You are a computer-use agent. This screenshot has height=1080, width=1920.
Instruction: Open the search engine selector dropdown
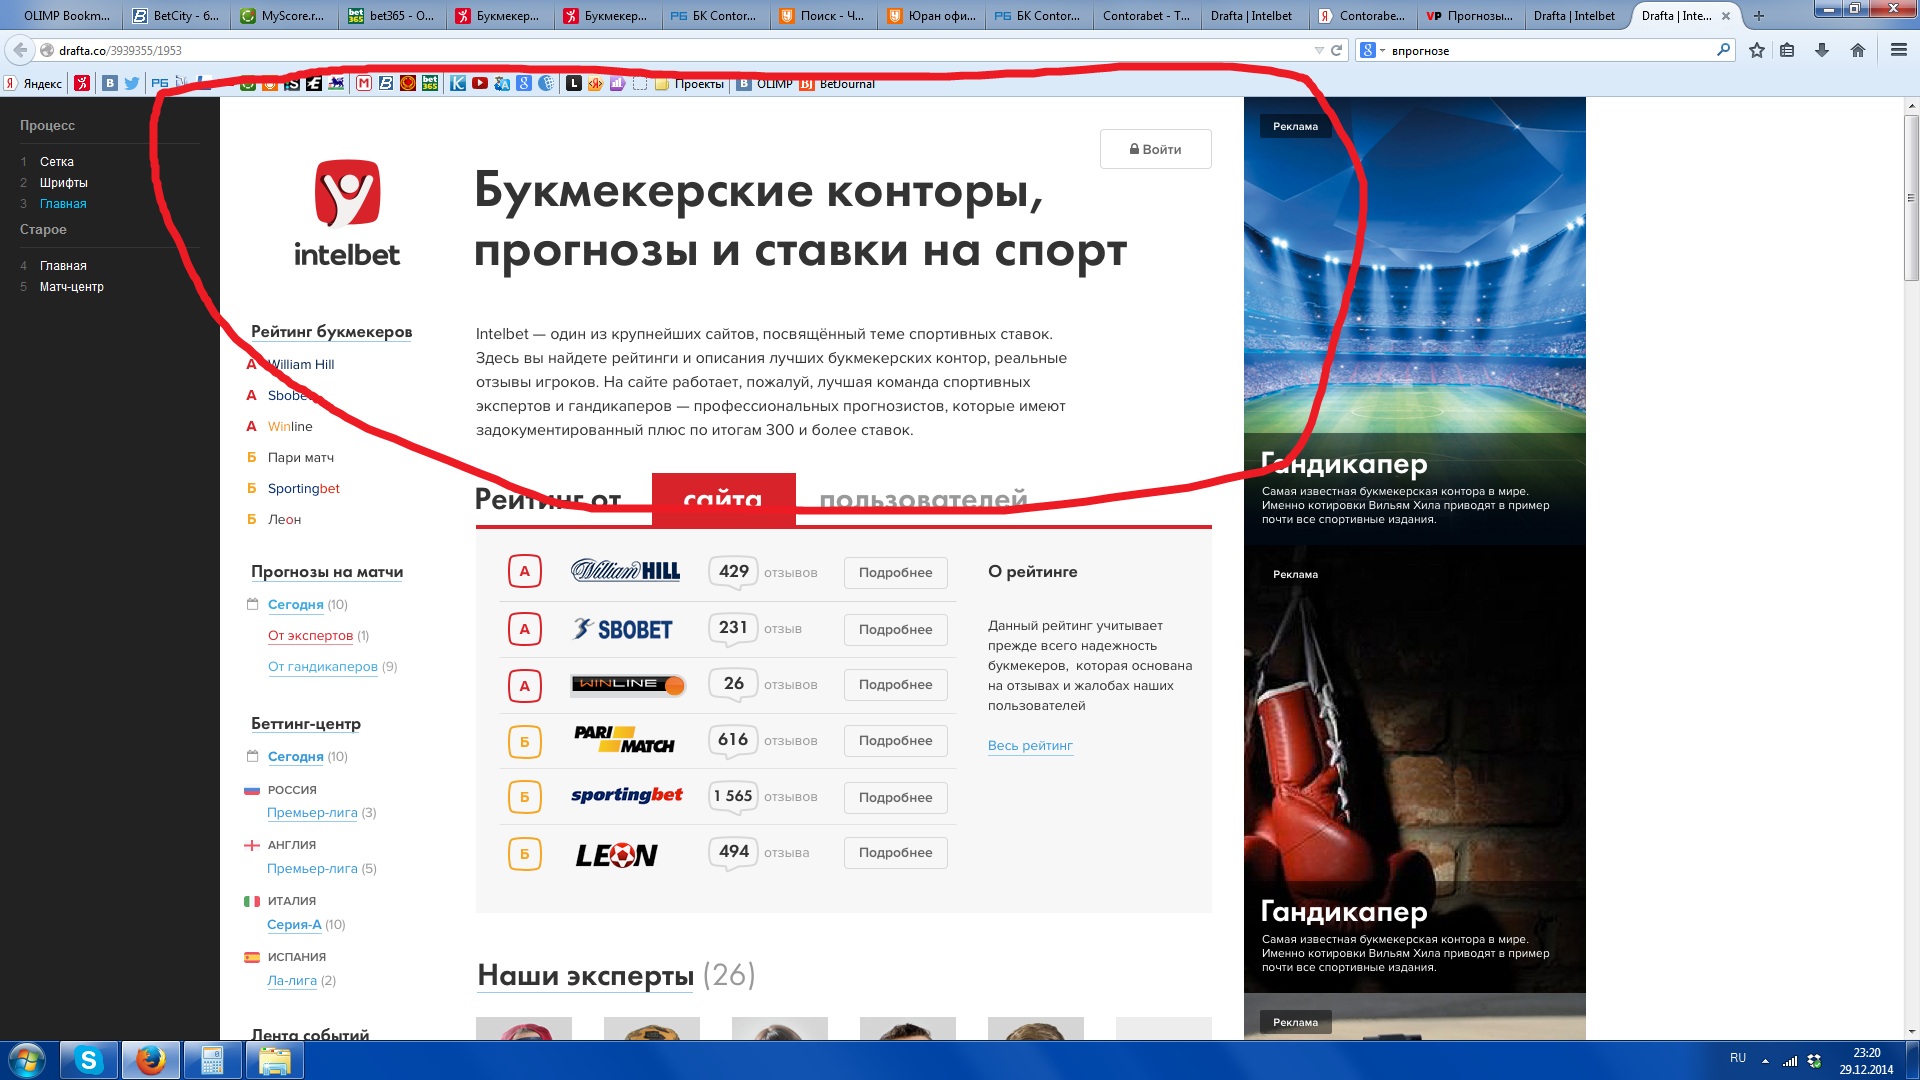(1373, 50)
